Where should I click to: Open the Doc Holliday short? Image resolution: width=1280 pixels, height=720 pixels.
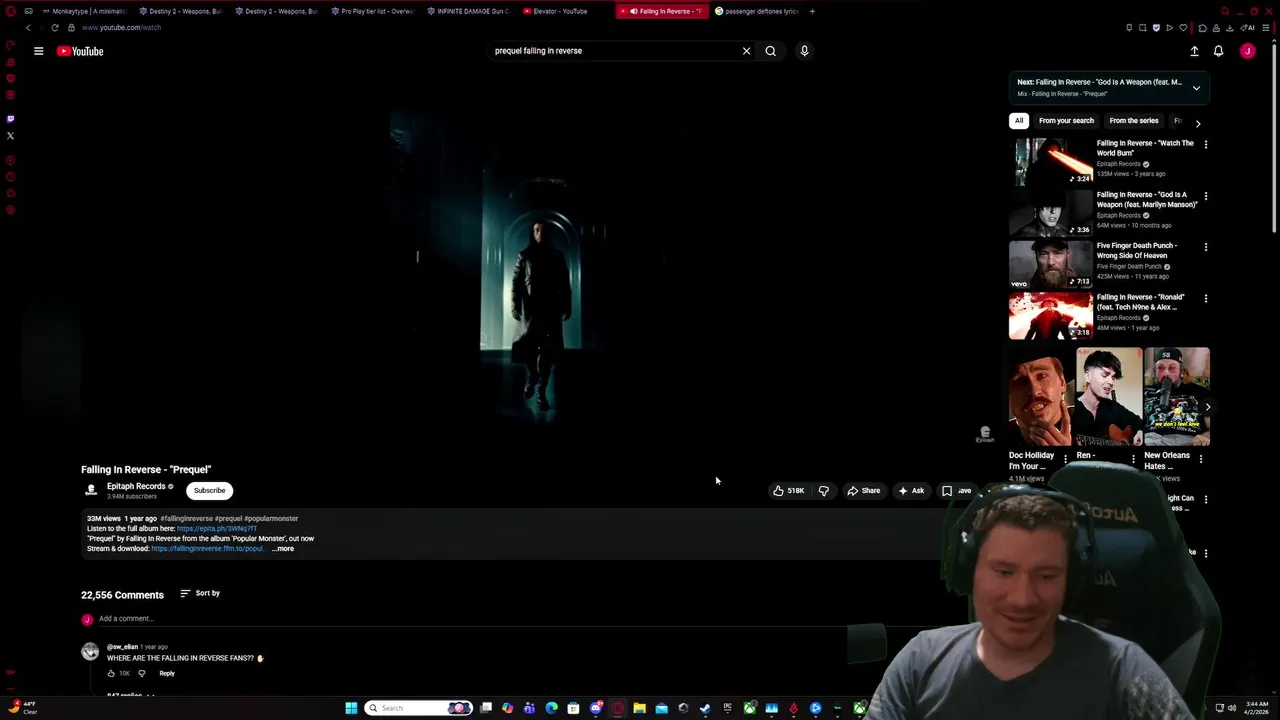point(1041,397)
